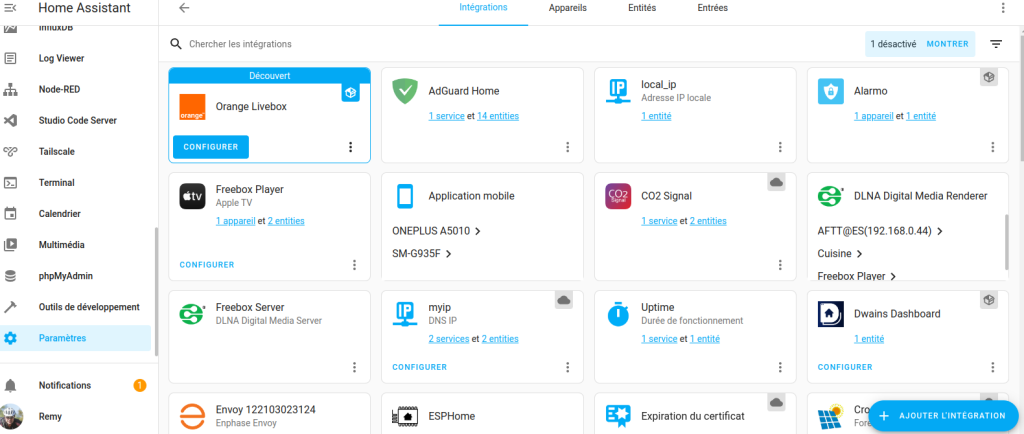Image resolution: width=1024 pixels, height=434 pixels.
Task: Click CONFIGURER on Freebox Player card
Action: click(x=207, y=264)
